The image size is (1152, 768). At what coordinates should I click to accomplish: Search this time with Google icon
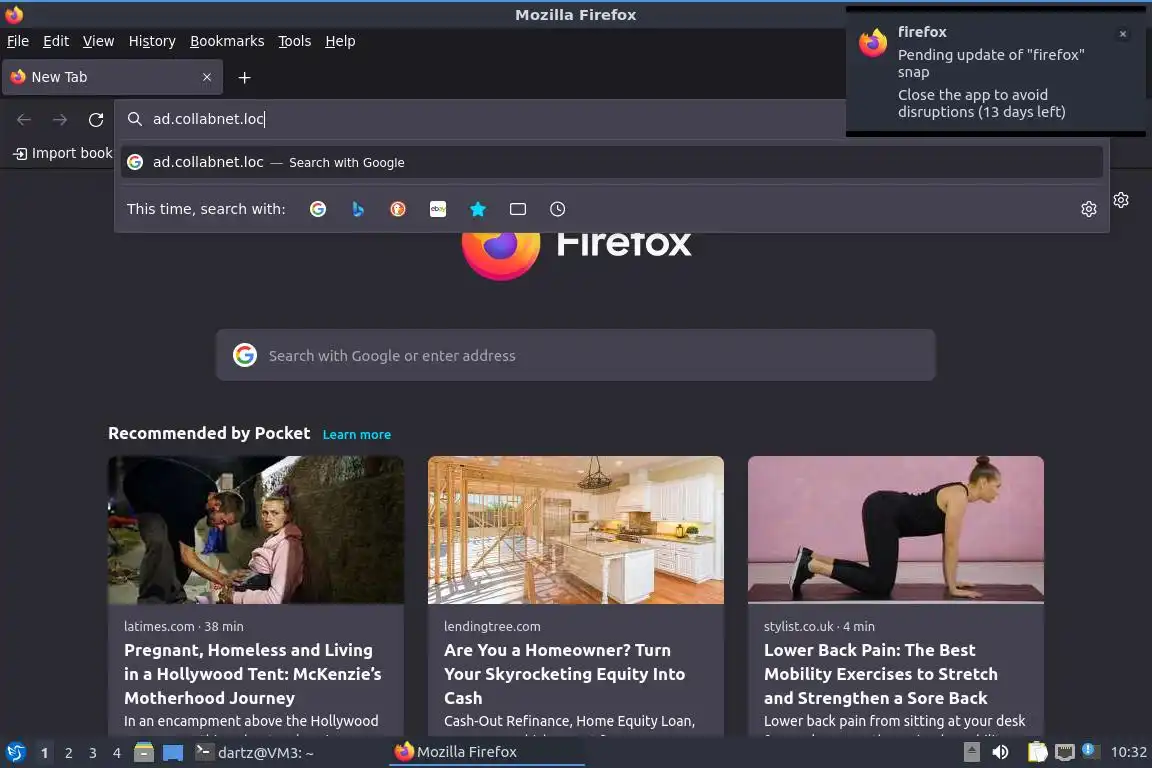[x=317, y=209]
